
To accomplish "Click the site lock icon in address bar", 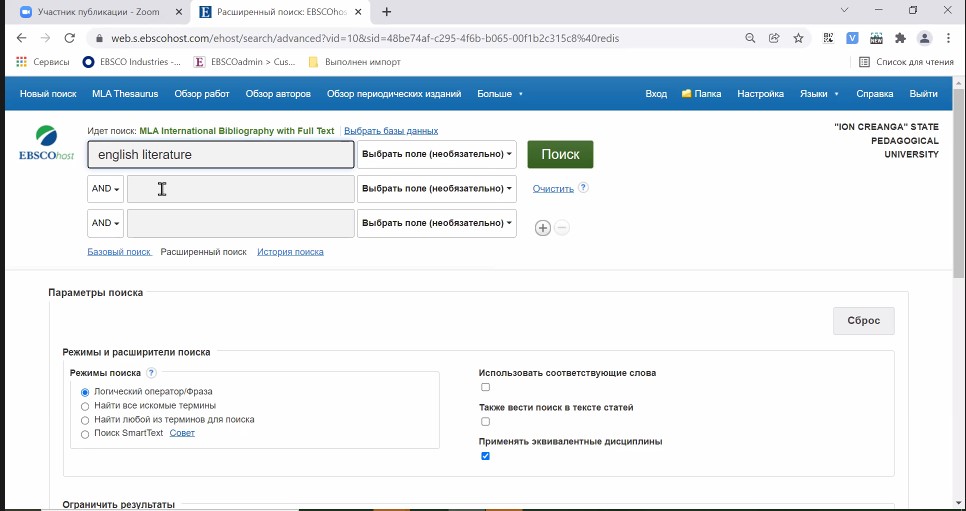I will [x=99, y=38].
